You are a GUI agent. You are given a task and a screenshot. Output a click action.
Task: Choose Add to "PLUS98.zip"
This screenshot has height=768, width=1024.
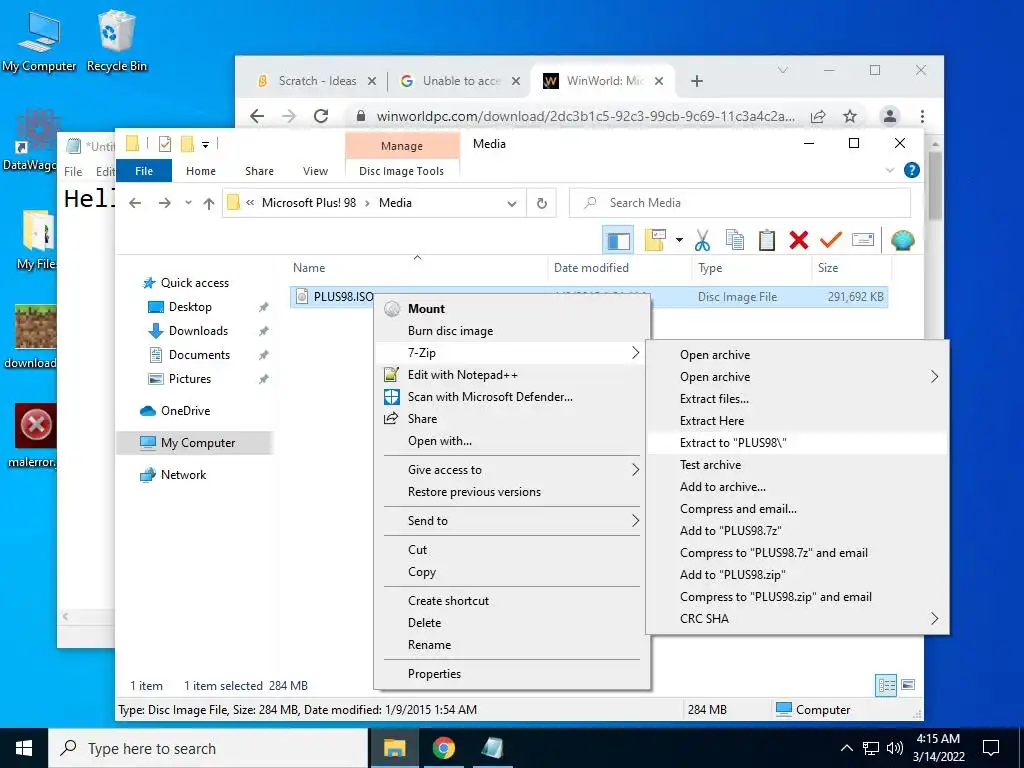797,575
